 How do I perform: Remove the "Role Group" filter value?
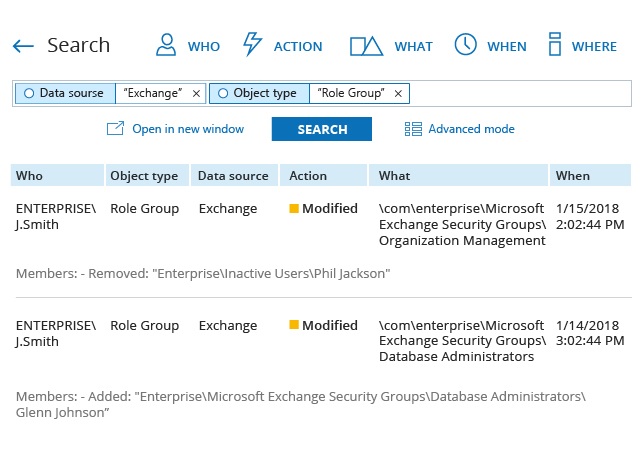pos(398,93)
